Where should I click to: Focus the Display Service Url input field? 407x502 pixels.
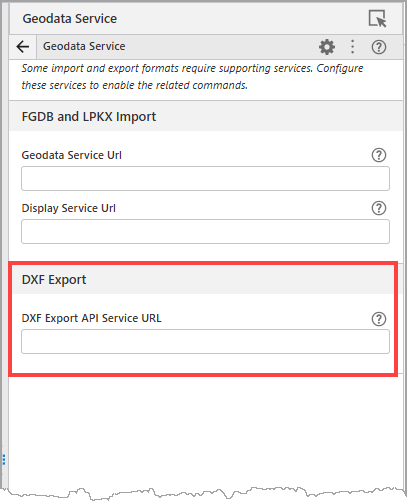pyautogui.click(x=205, y=231)
